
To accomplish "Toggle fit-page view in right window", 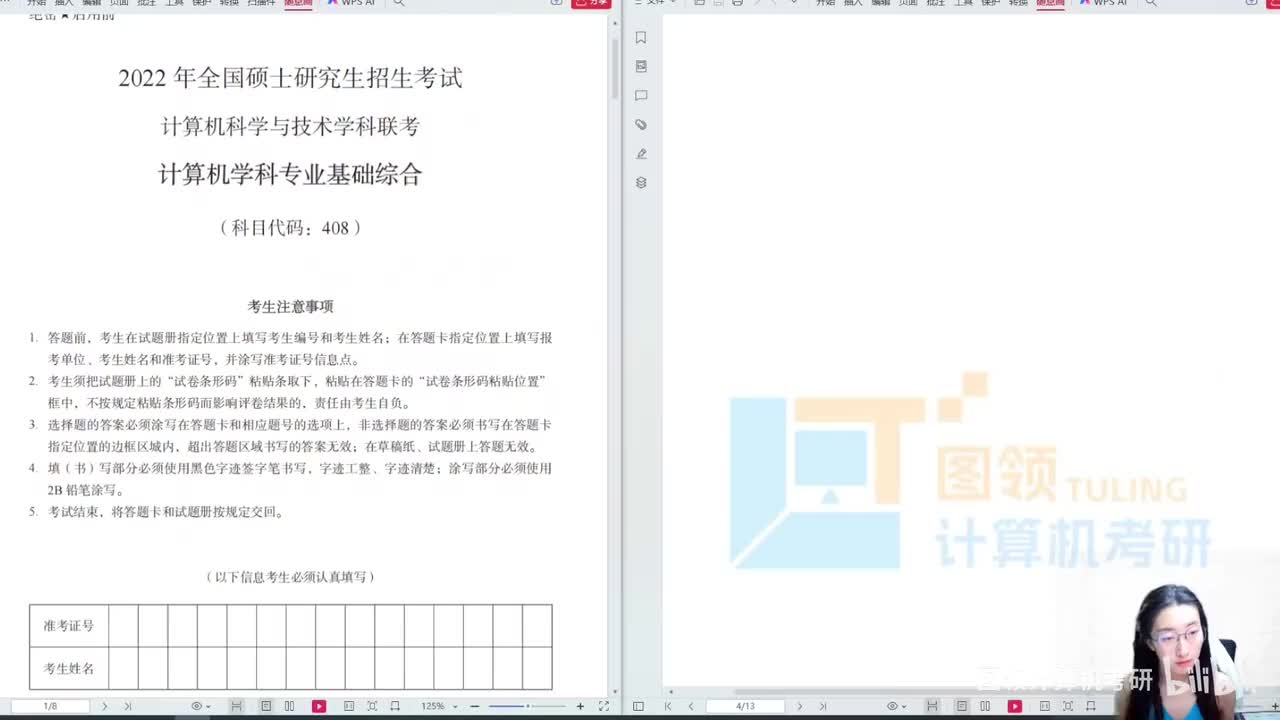I will (x=1067, y=706).
